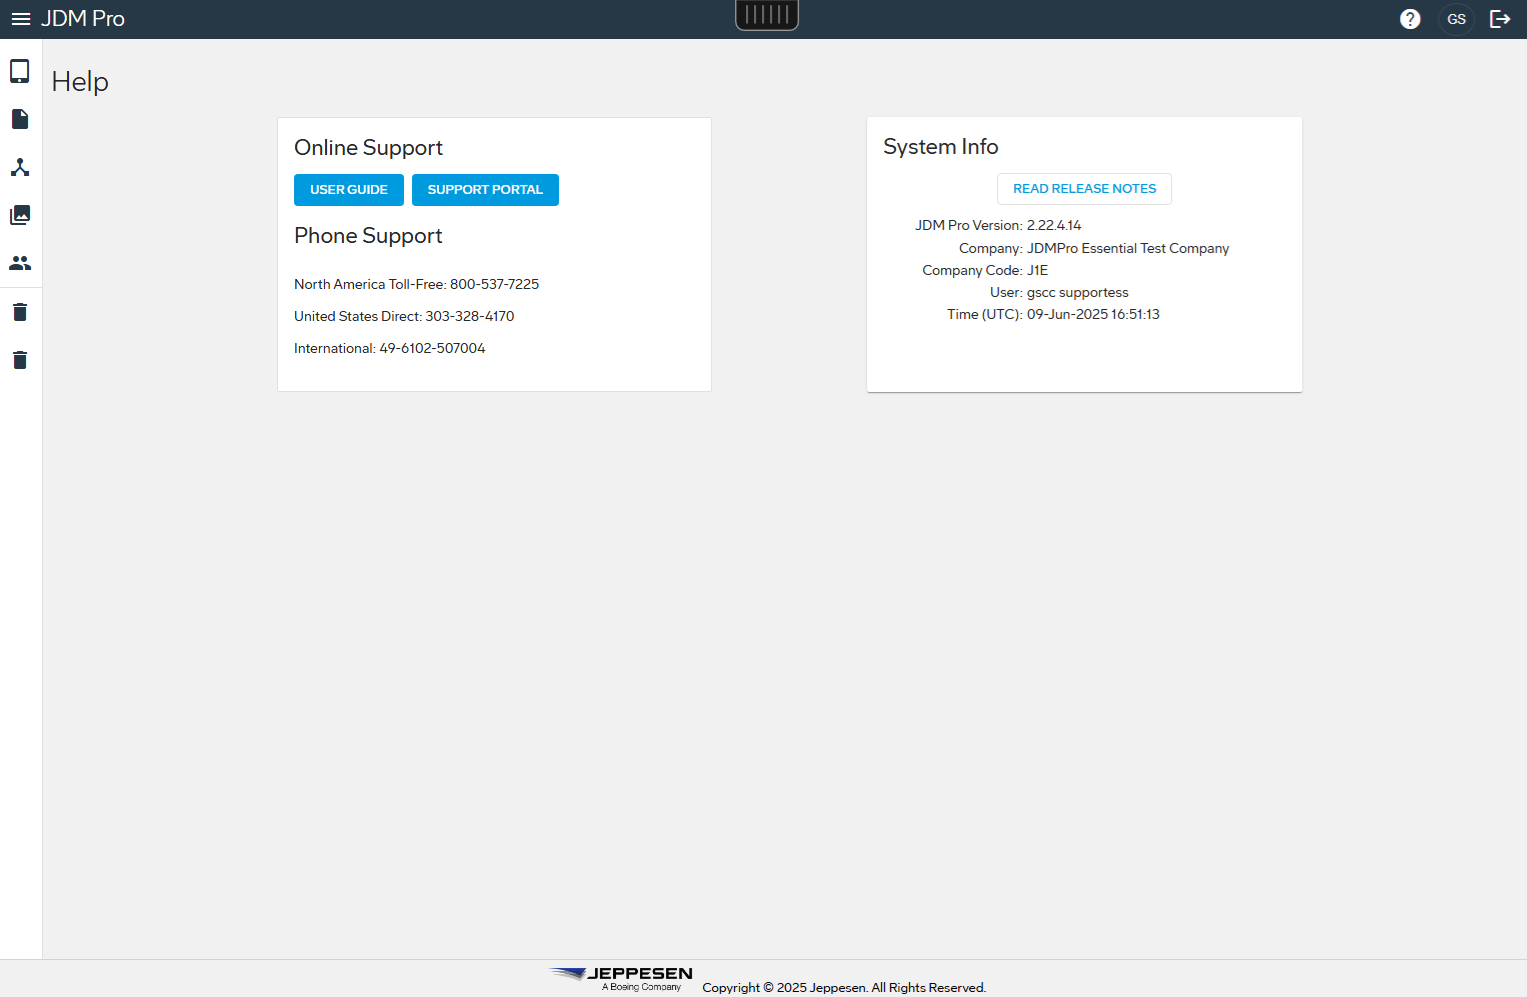1527x997 pixels.
Task: Click the Help page title
Action: point(80,82)
